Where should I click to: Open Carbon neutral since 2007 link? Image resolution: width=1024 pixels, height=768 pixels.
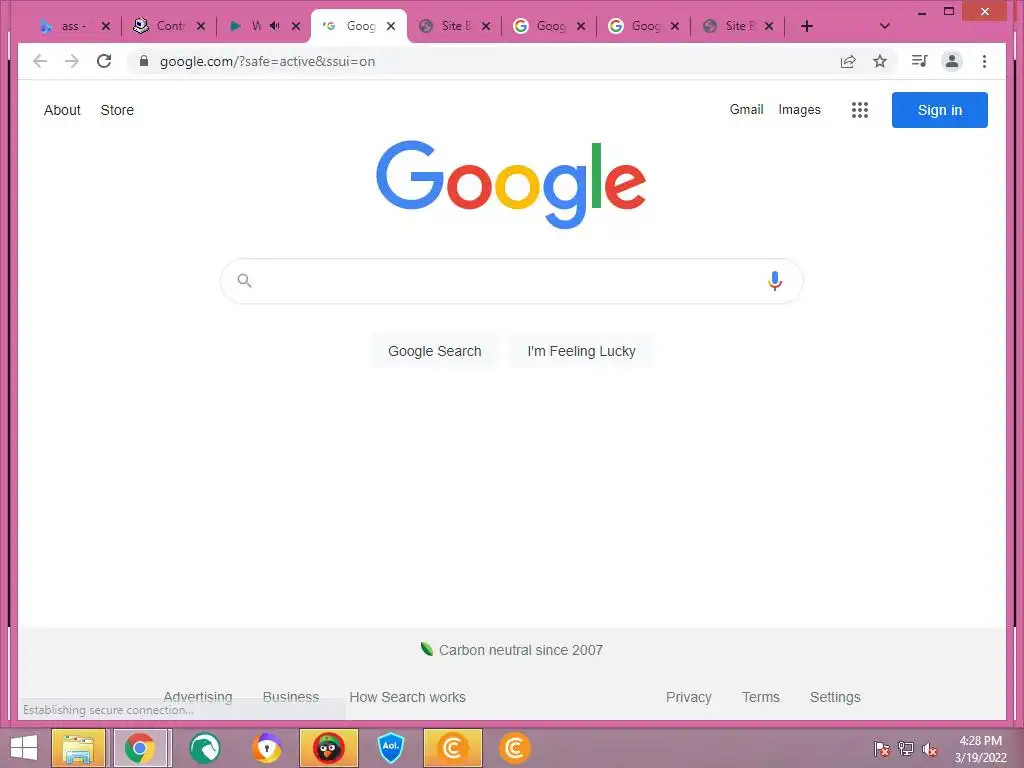(x=511, y=650)
